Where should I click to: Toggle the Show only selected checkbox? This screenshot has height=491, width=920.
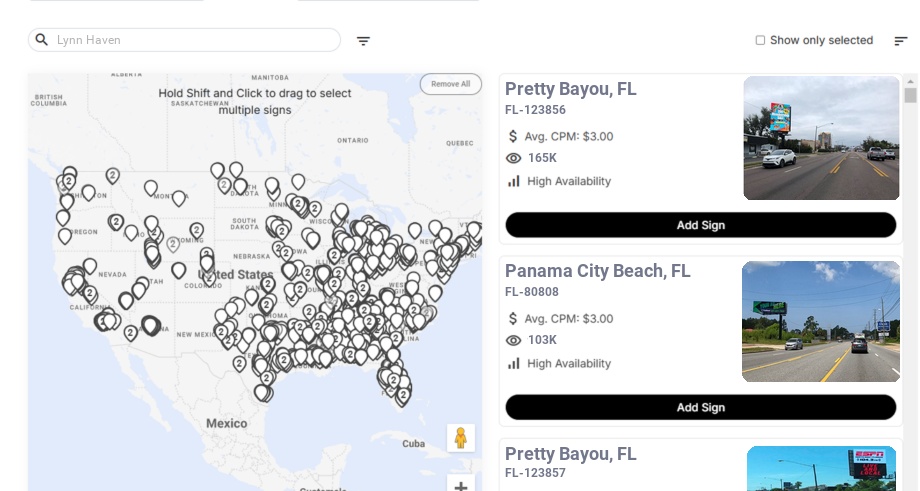click(760, 41)
